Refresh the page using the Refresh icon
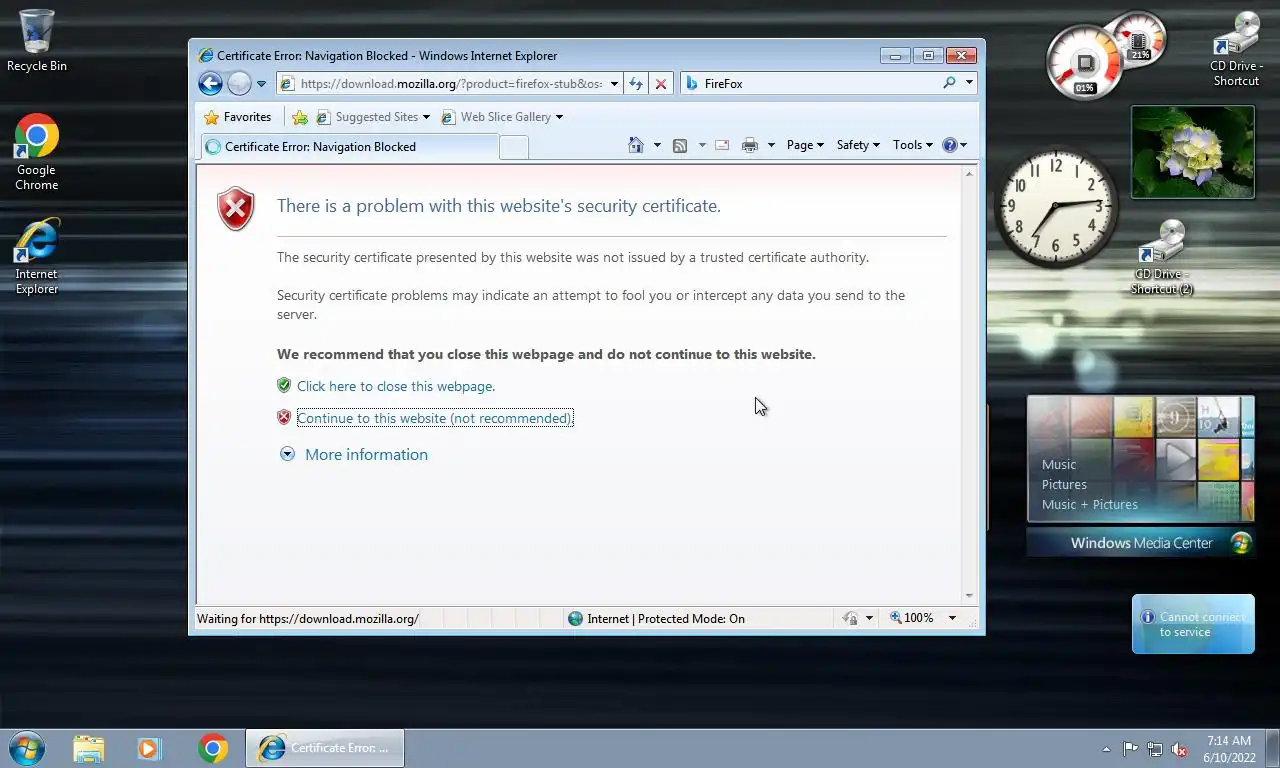The width and height of the screenshot is (1280, 768). click(636, 84)
